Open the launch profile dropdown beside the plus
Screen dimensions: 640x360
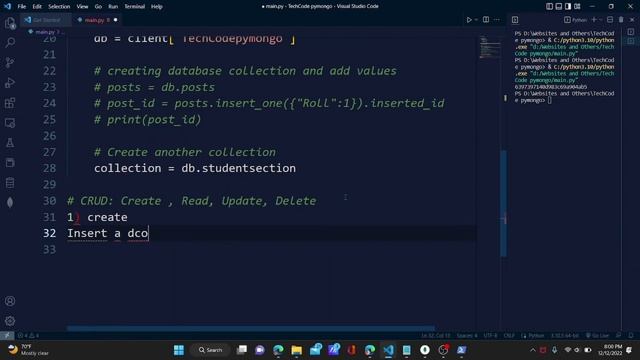pyautogui.click(x=601, y=20)
